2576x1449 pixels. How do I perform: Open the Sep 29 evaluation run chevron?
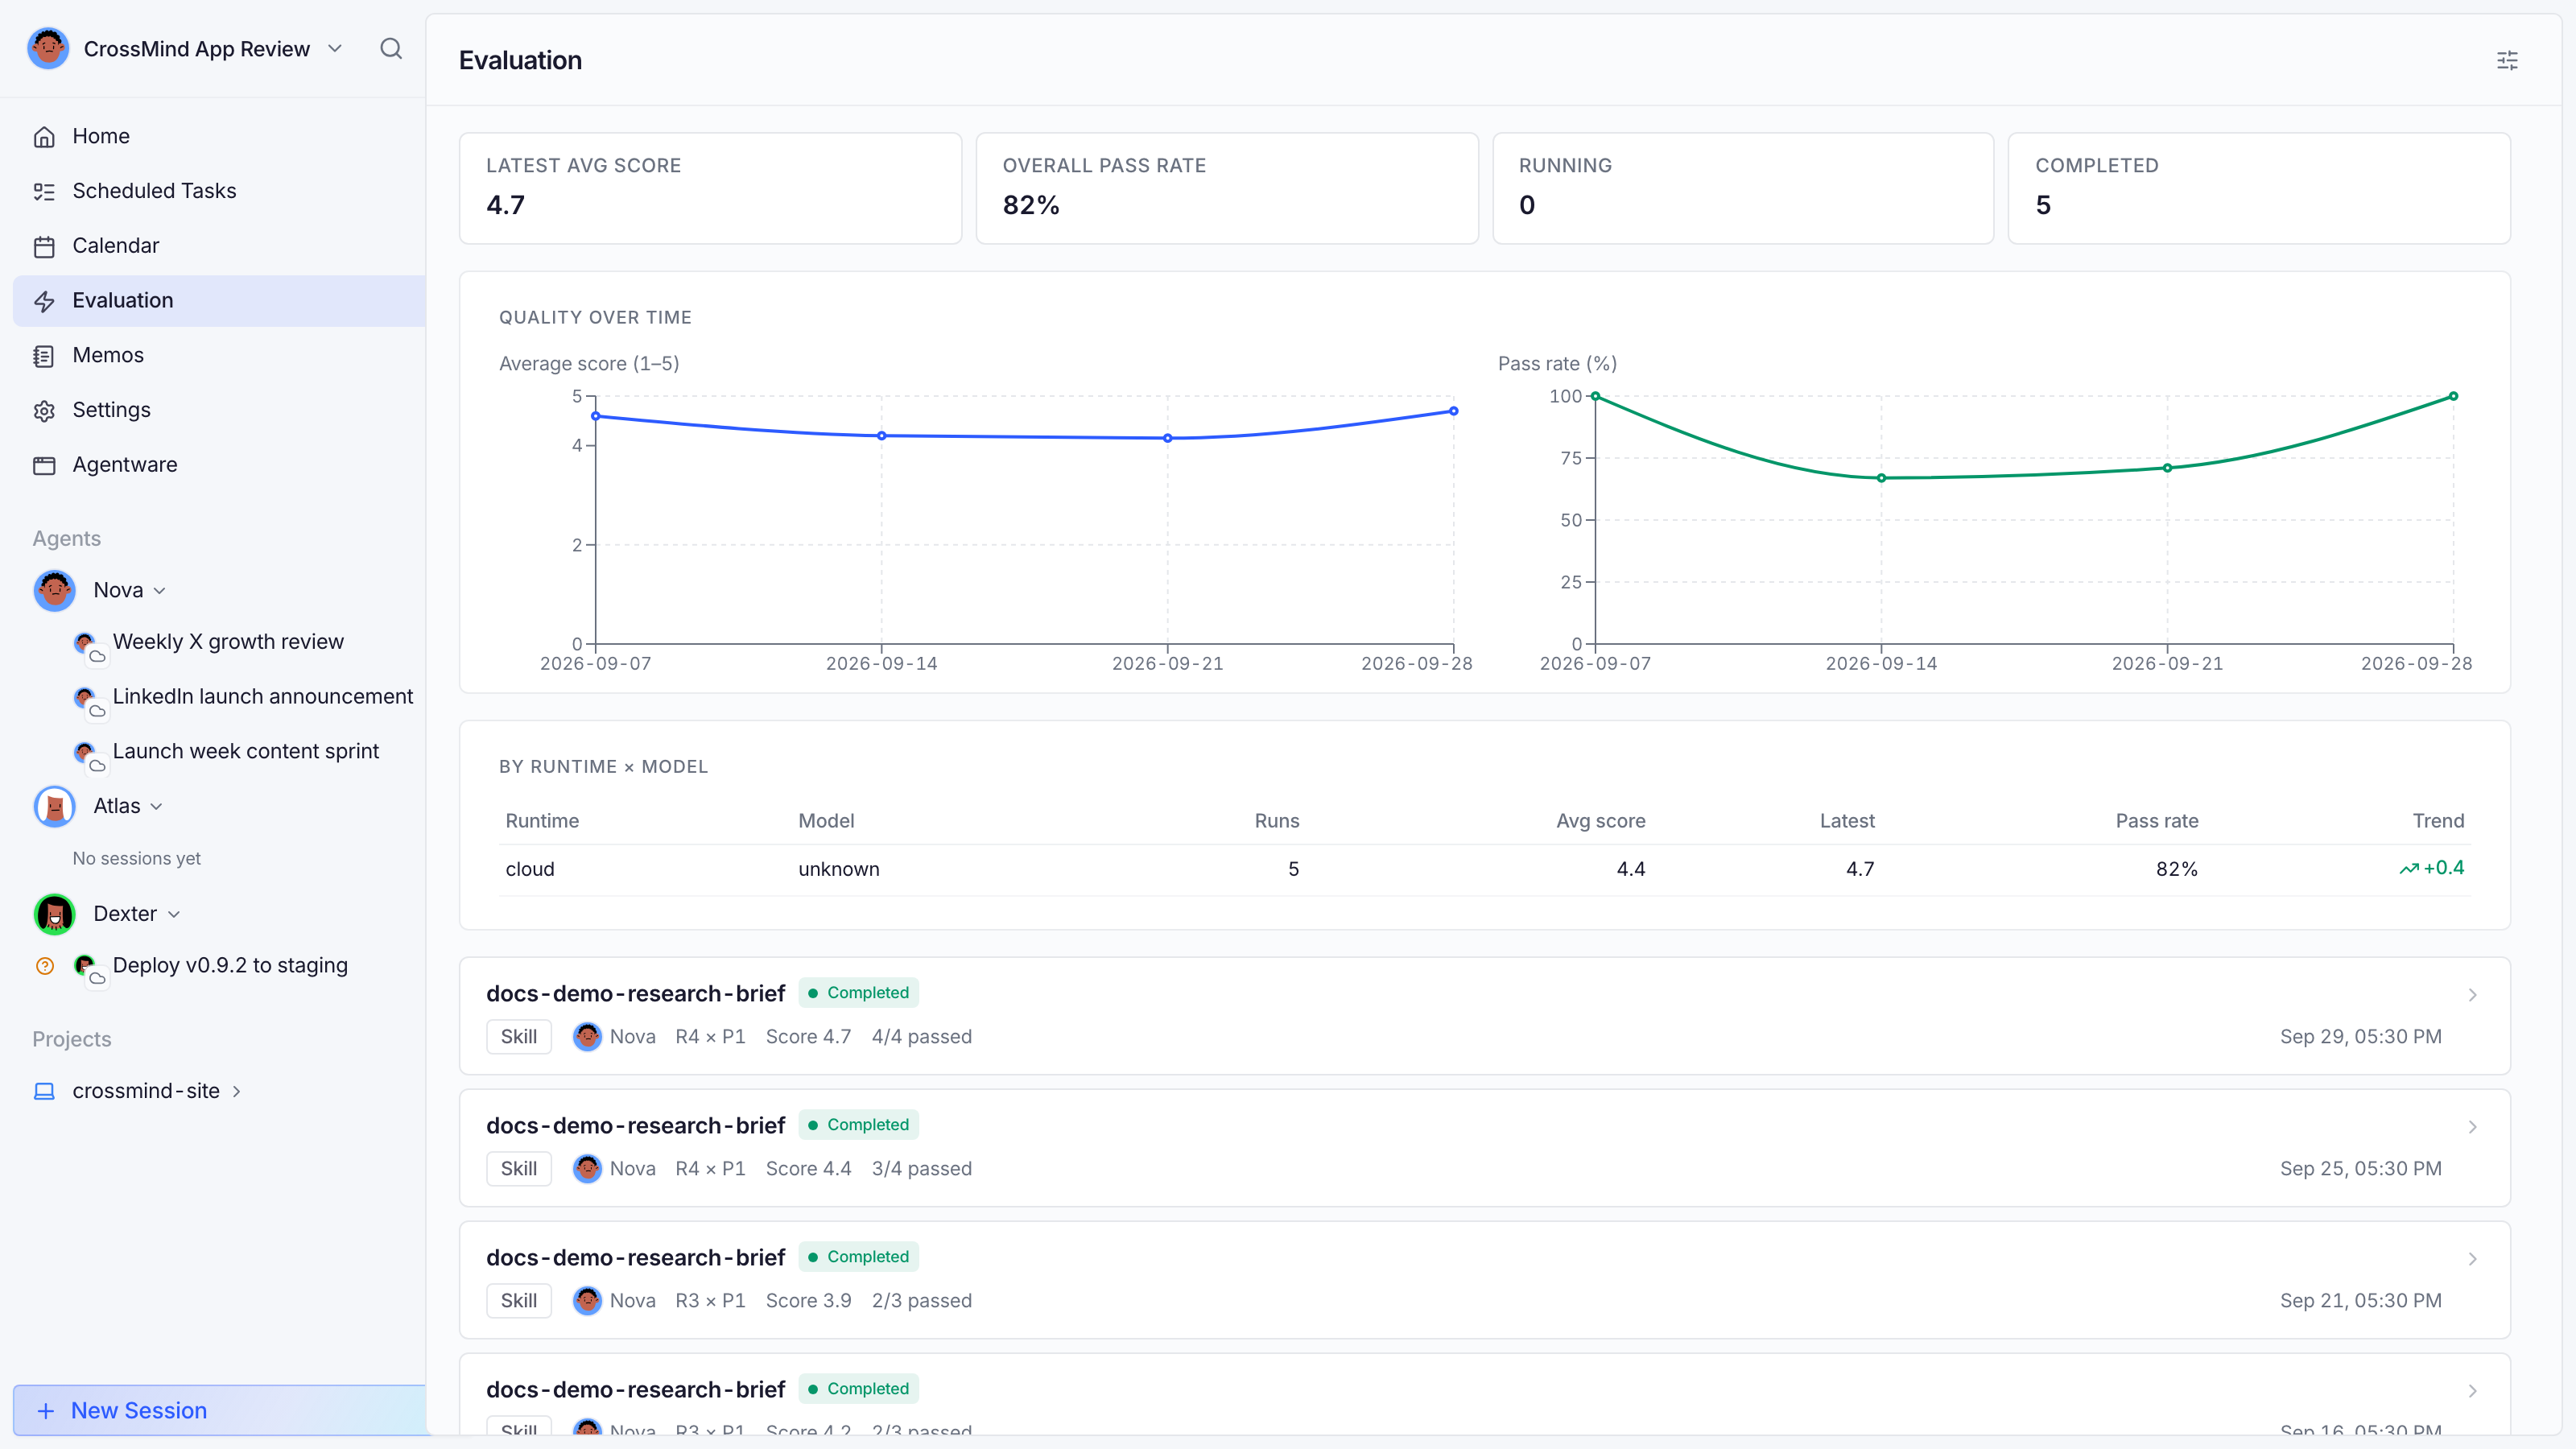click(x=2472, y=995)
